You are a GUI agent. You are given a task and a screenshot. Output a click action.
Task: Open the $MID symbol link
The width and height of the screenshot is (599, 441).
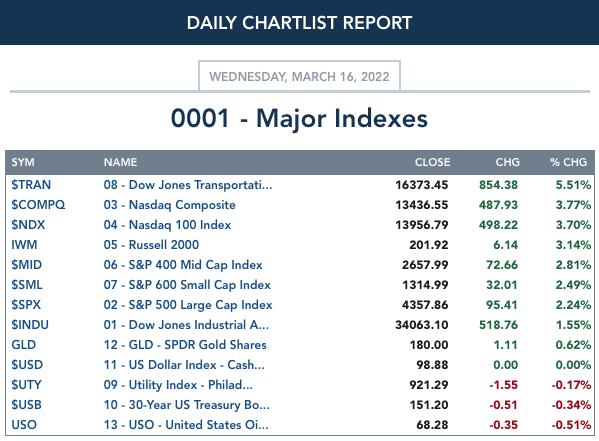[26, 265]
